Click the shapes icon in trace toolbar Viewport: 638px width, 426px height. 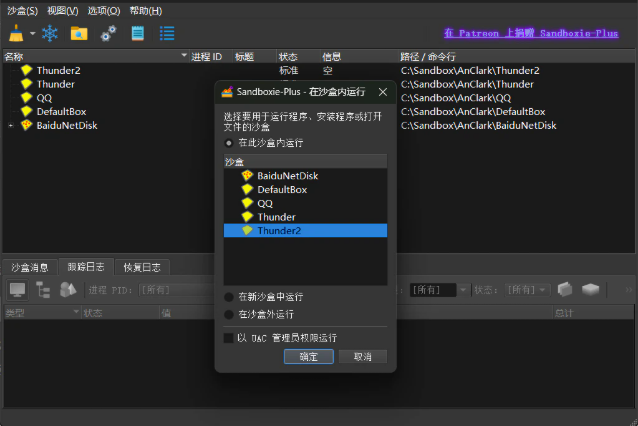(68, 290)
